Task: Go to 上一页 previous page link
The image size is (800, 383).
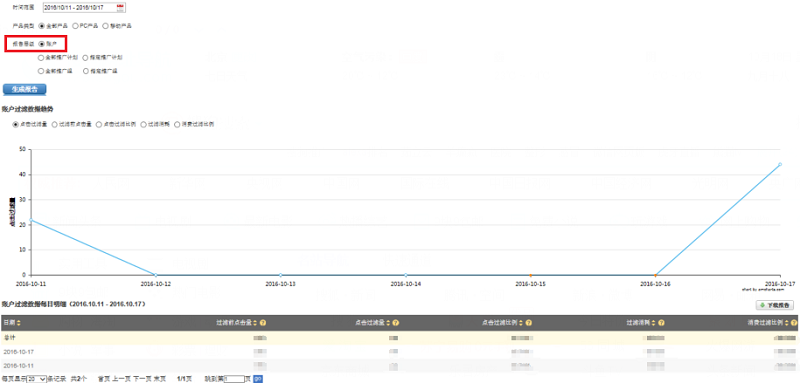Action: pyautogui.click(x=121, y=379)
